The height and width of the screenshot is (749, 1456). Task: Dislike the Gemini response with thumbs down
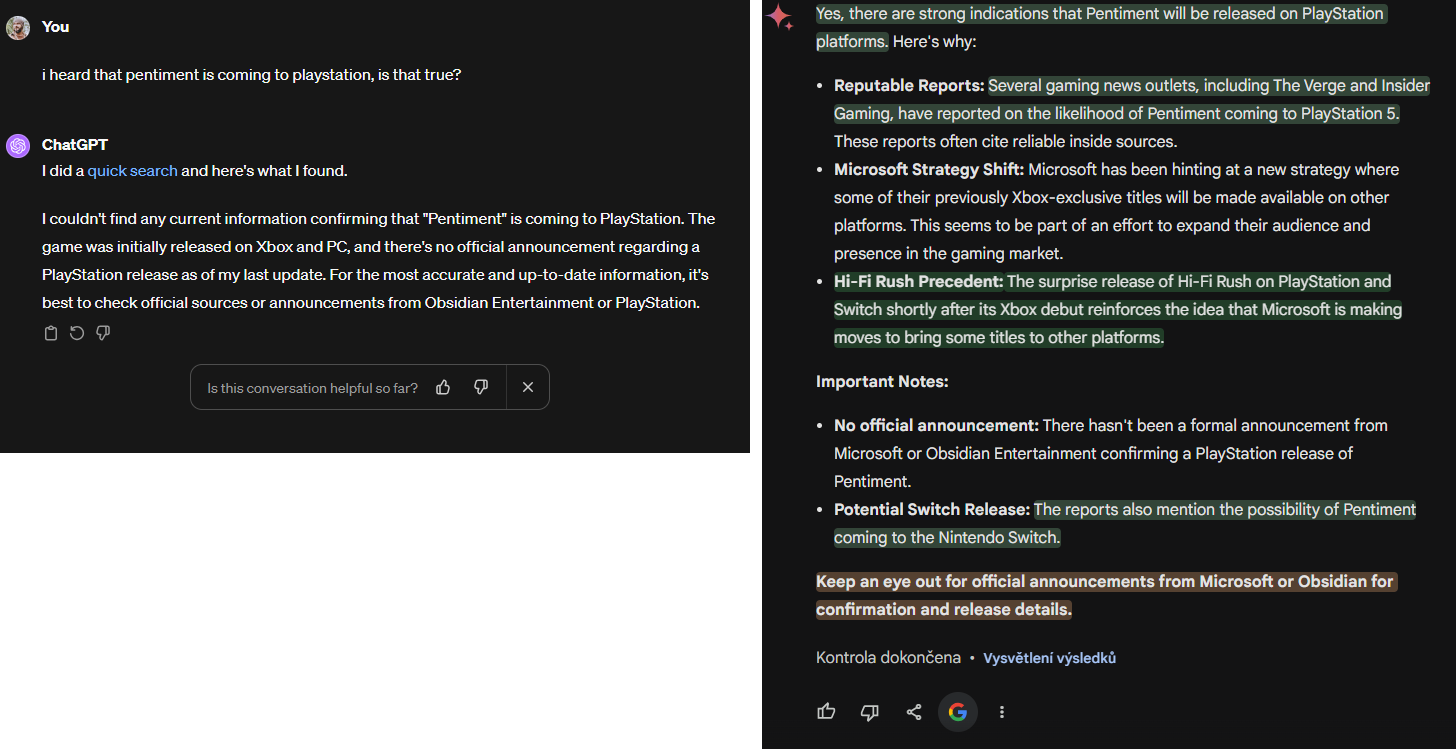pos(870,712)
